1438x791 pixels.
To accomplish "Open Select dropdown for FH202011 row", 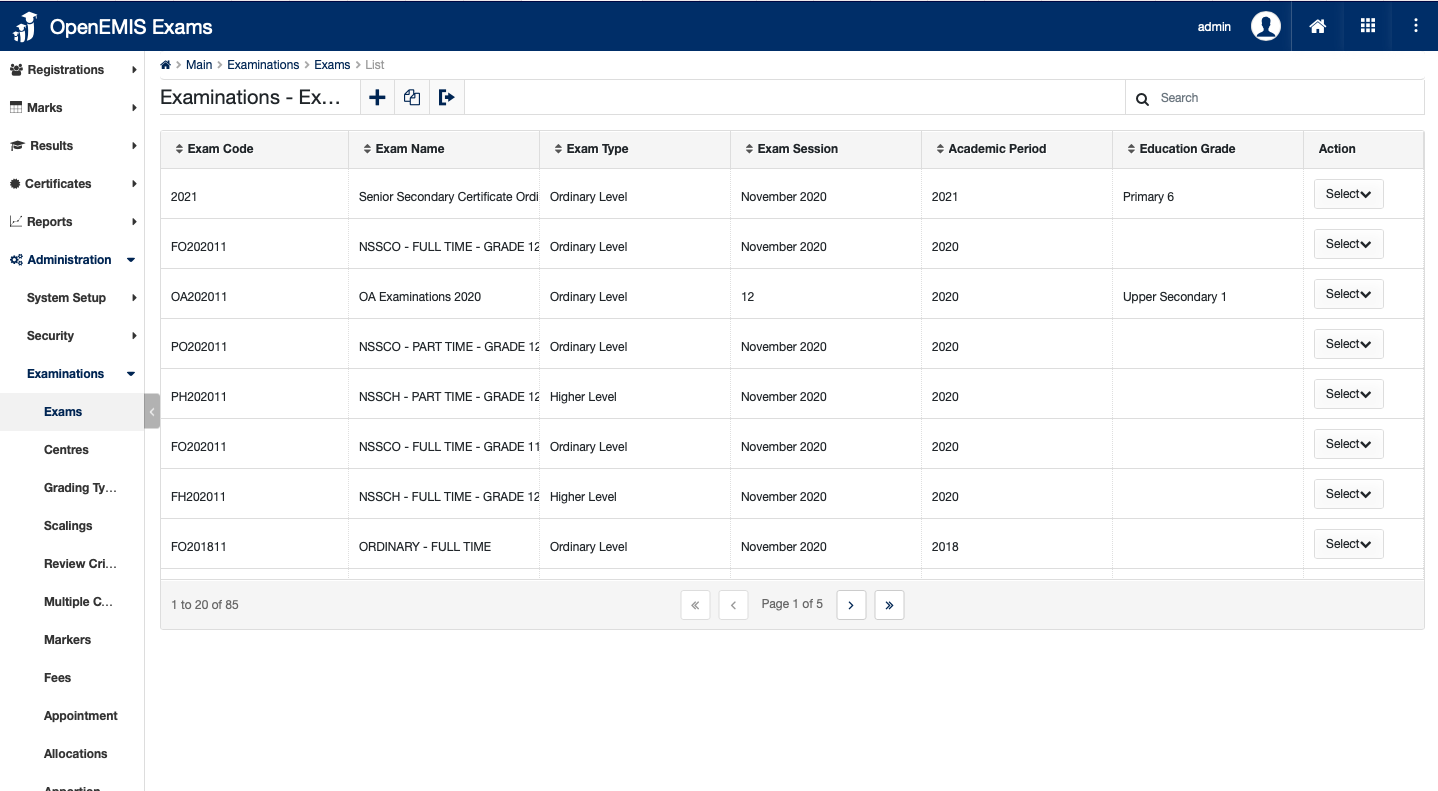I will [x=1348, y=494].
